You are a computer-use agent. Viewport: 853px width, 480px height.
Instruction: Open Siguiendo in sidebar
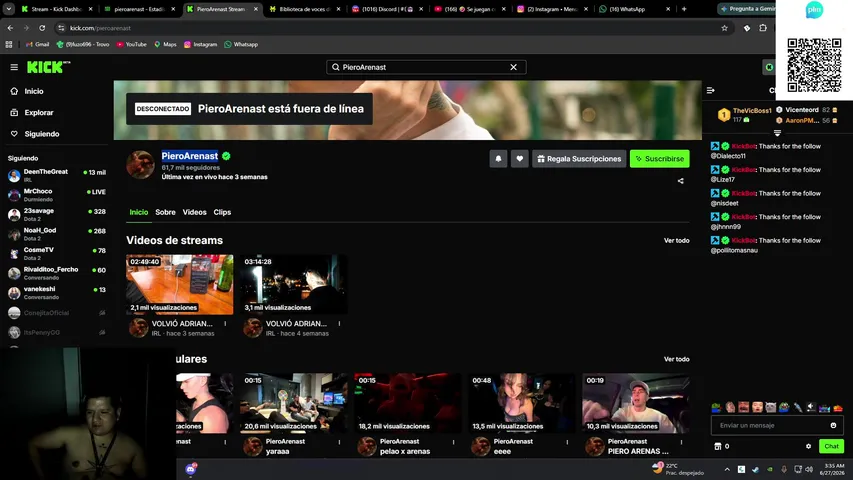click(41, 134)
